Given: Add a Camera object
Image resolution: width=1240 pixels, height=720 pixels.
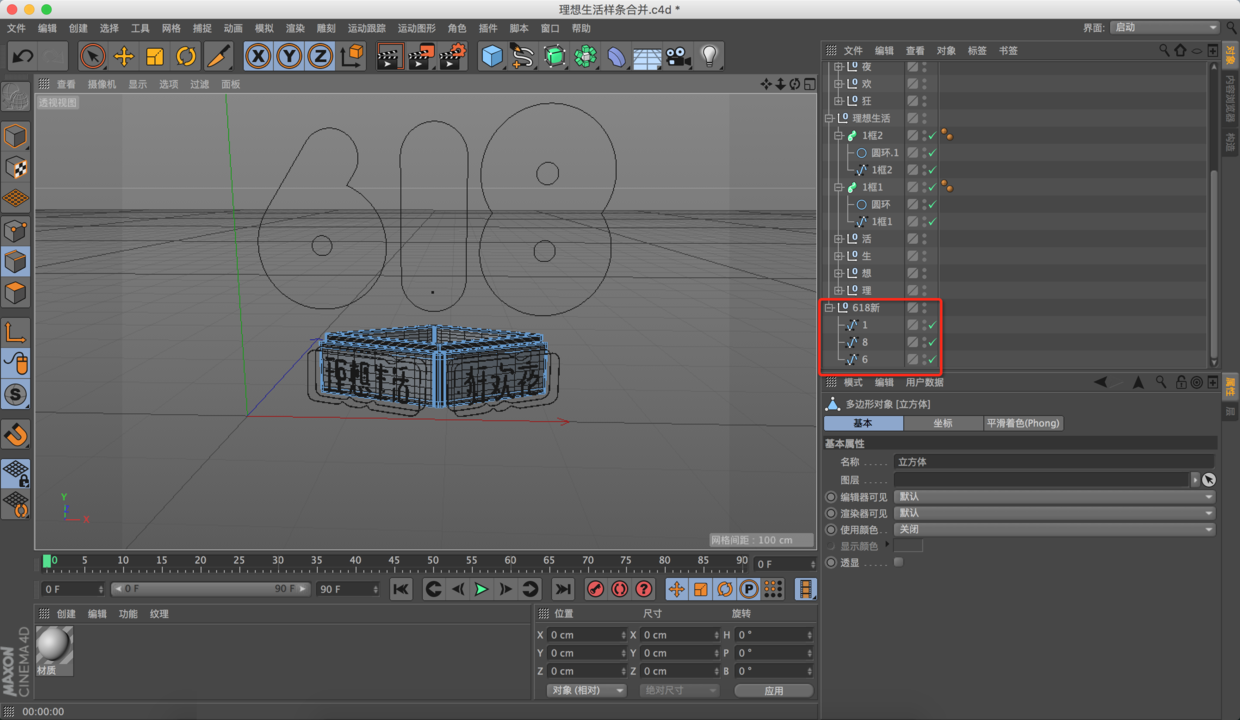Looking at the screenshot, I should tap(678, 56).
